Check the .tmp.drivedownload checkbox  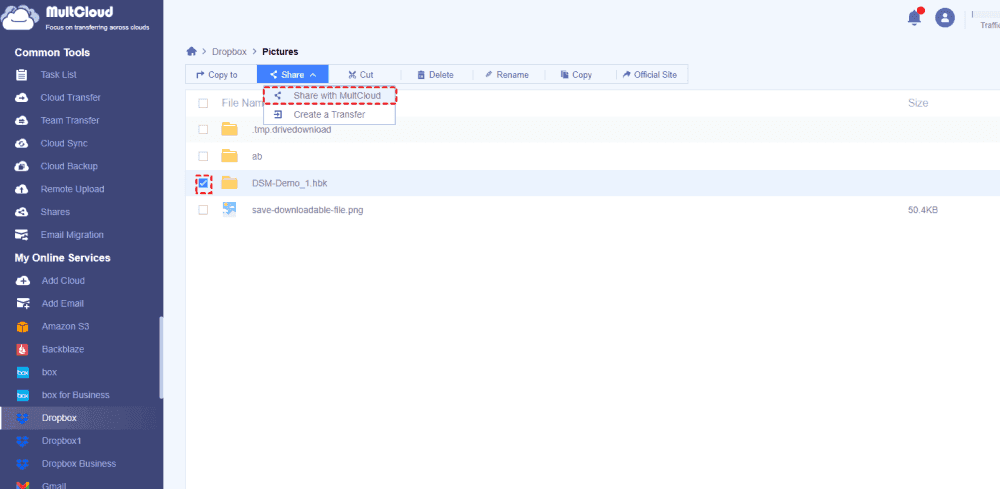[203, 129]
